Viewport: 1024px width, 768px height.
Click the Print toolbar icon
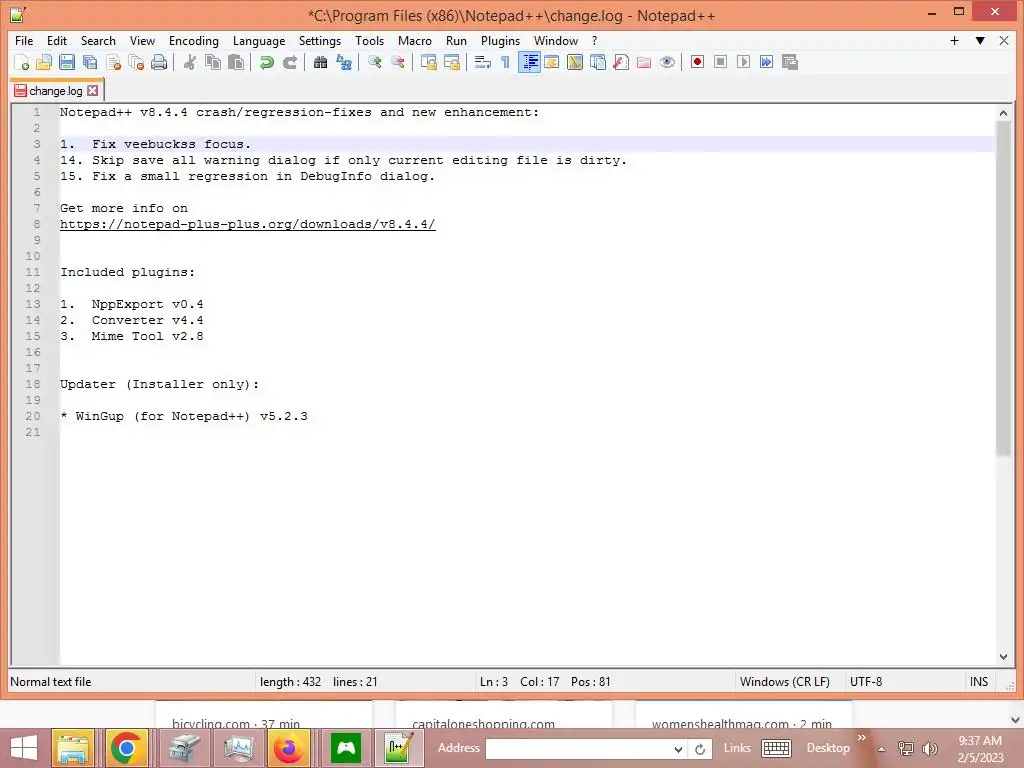pos(159,62)
